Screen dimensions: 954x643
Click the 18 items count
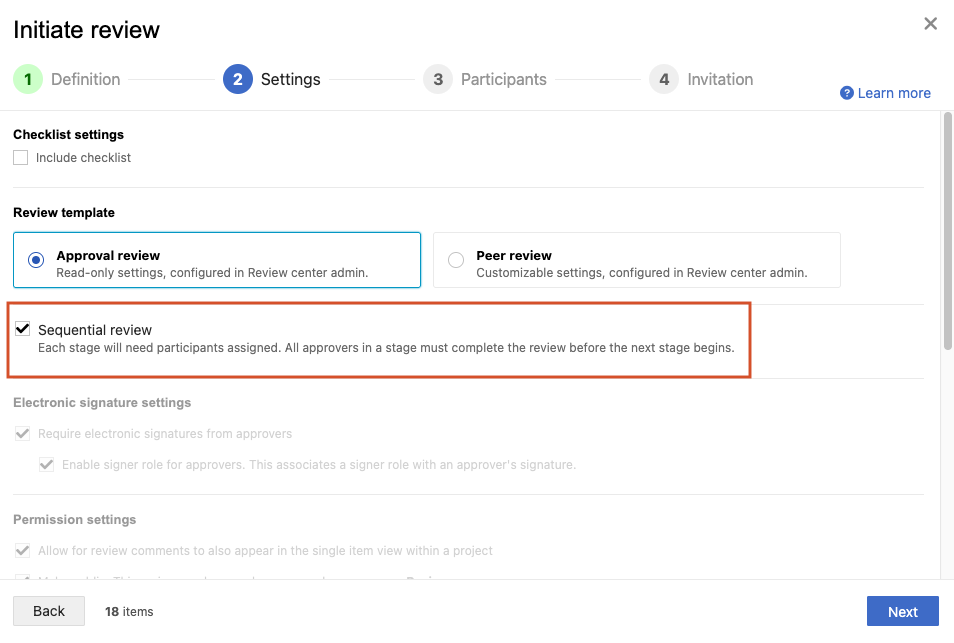(129, 611)
